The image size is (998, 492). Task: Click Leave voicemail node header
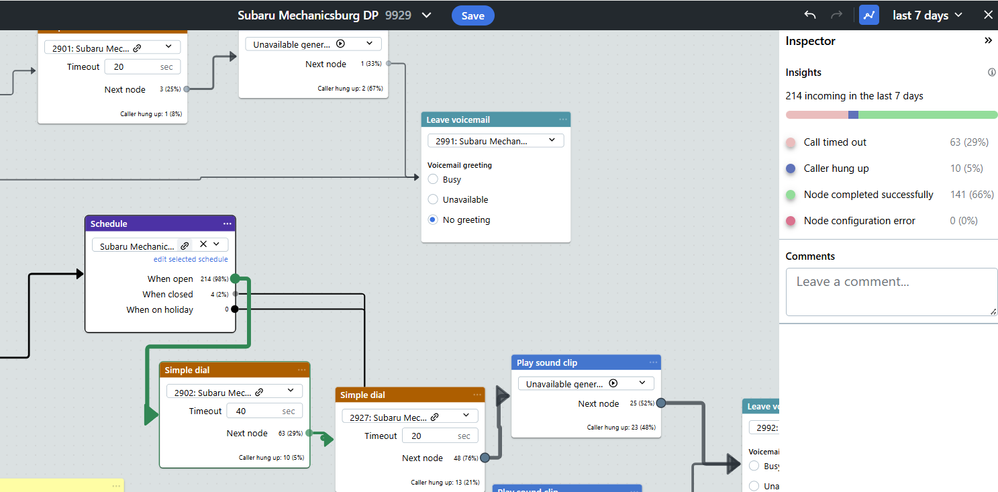click(496, 120)
